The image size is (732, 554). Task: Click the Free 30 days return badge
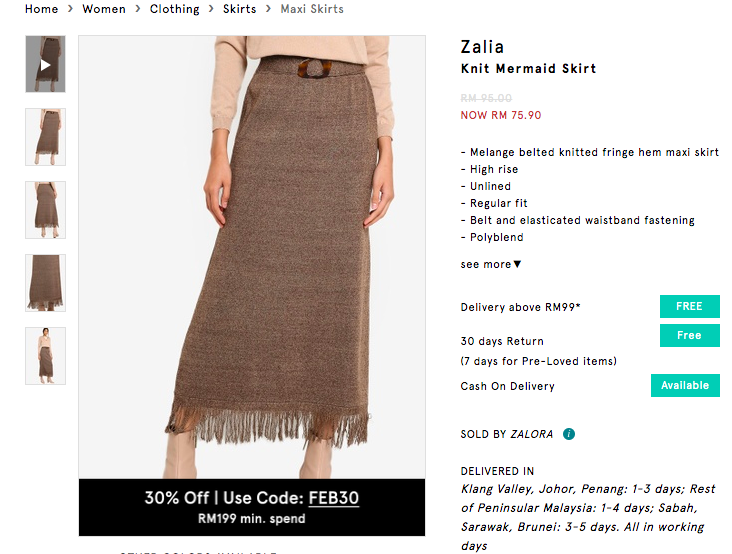pos(690,335)
